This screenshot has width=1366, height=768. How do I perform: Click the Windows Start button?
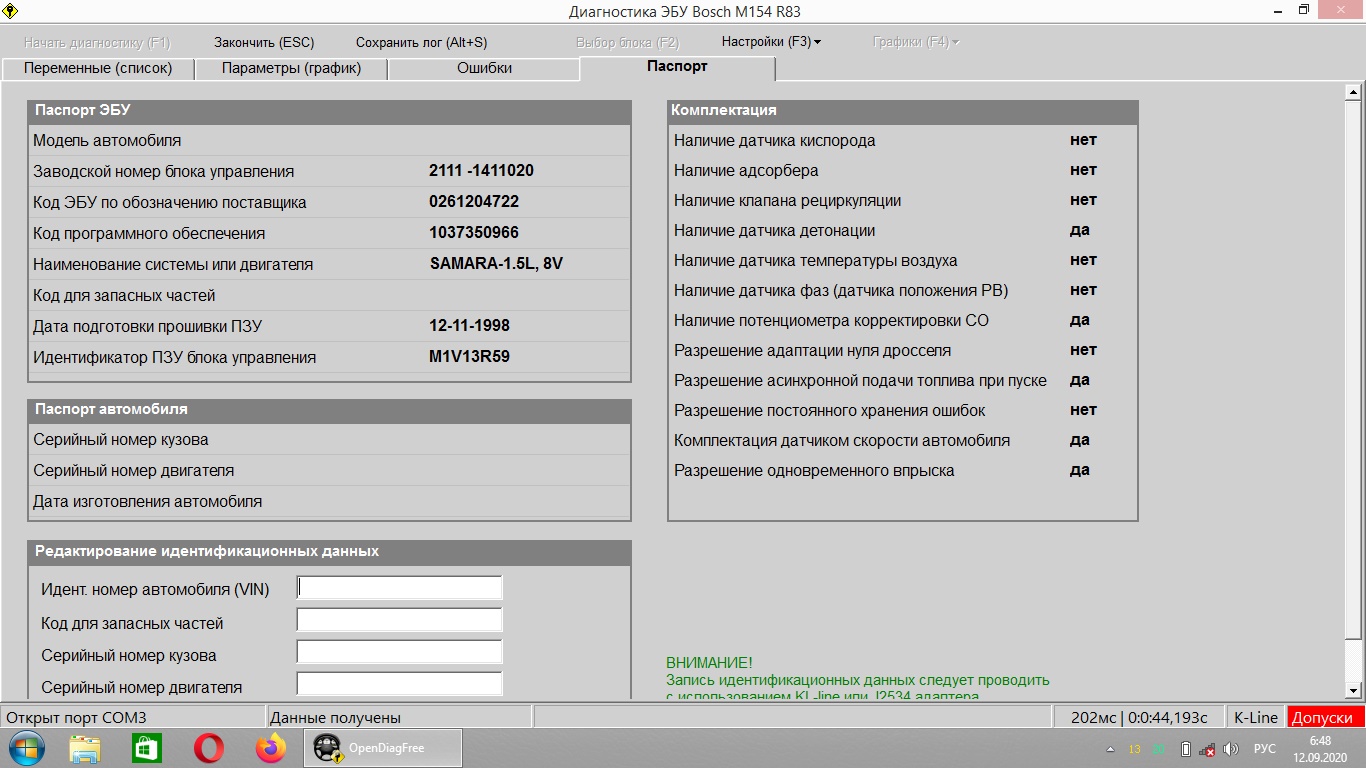click(26, 748)
